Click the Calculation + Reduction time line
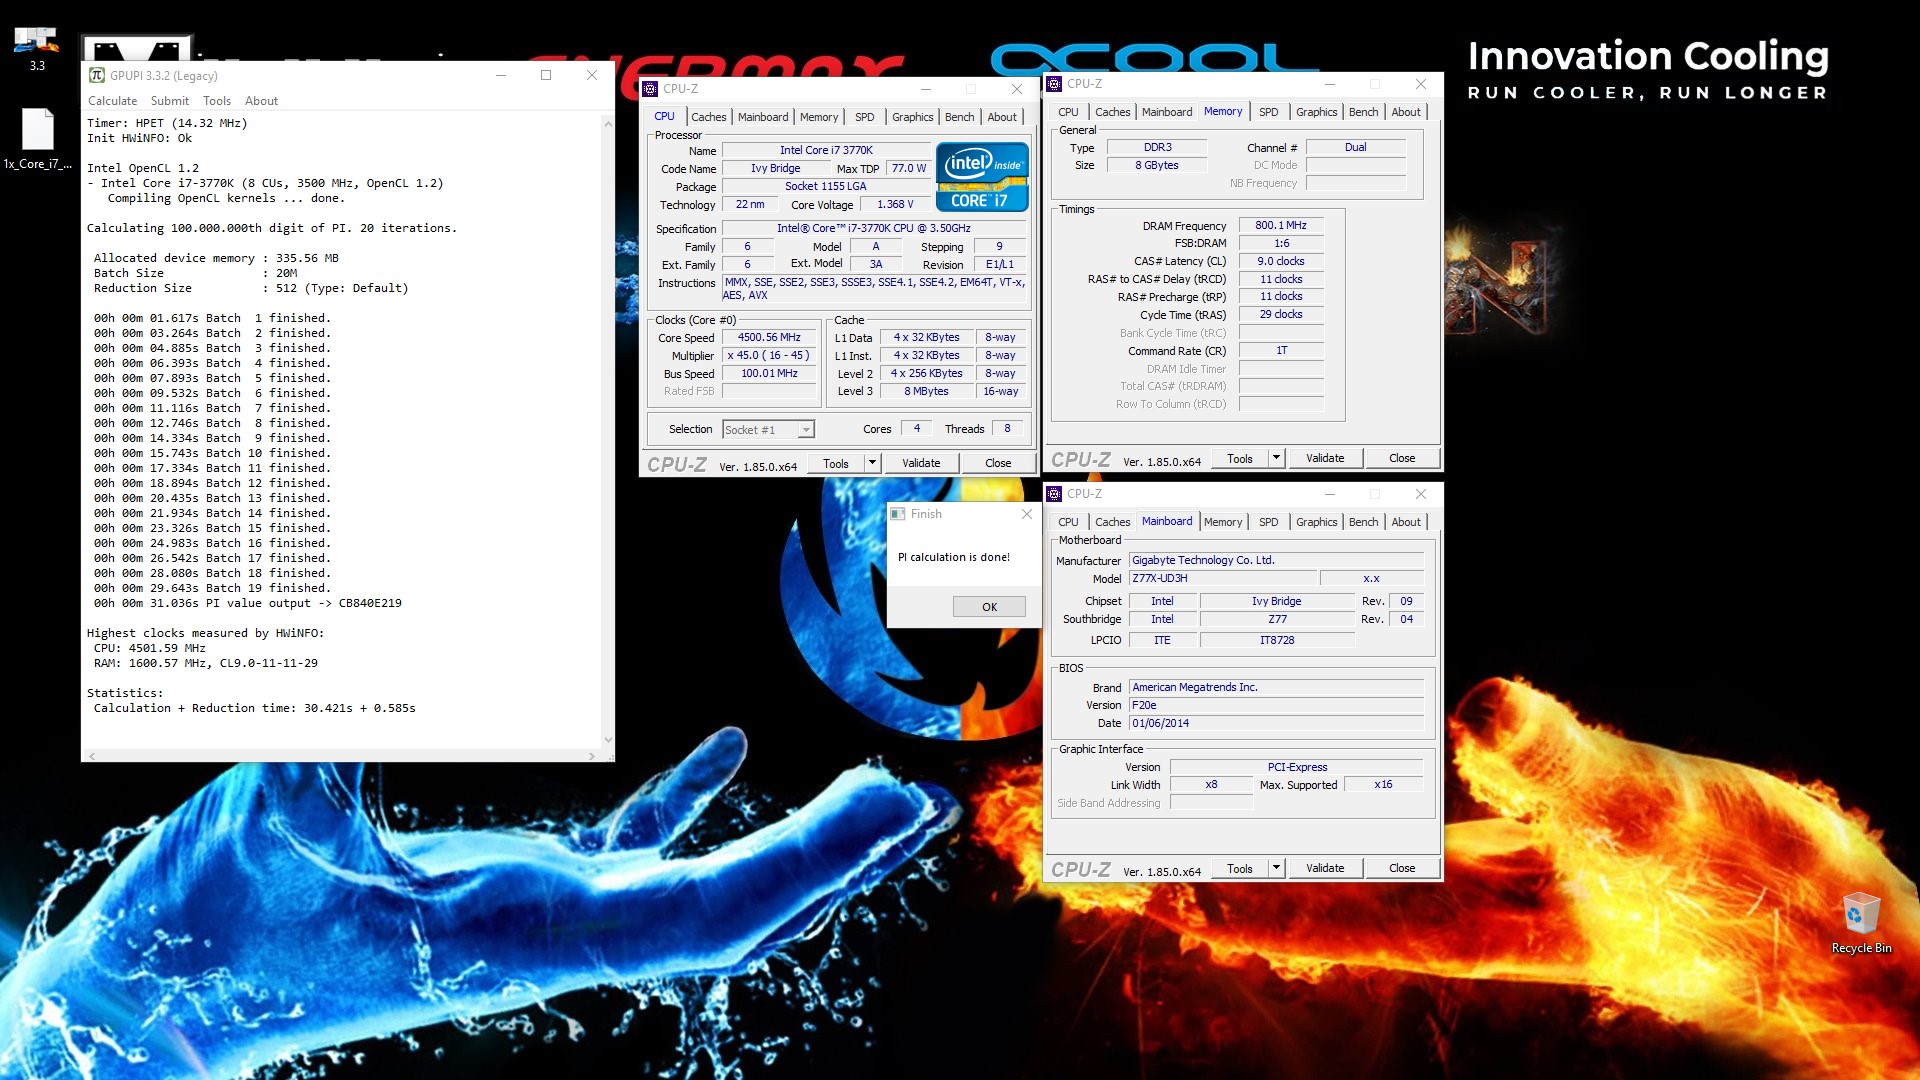The image size is (1920, 1080). point(254,709)
